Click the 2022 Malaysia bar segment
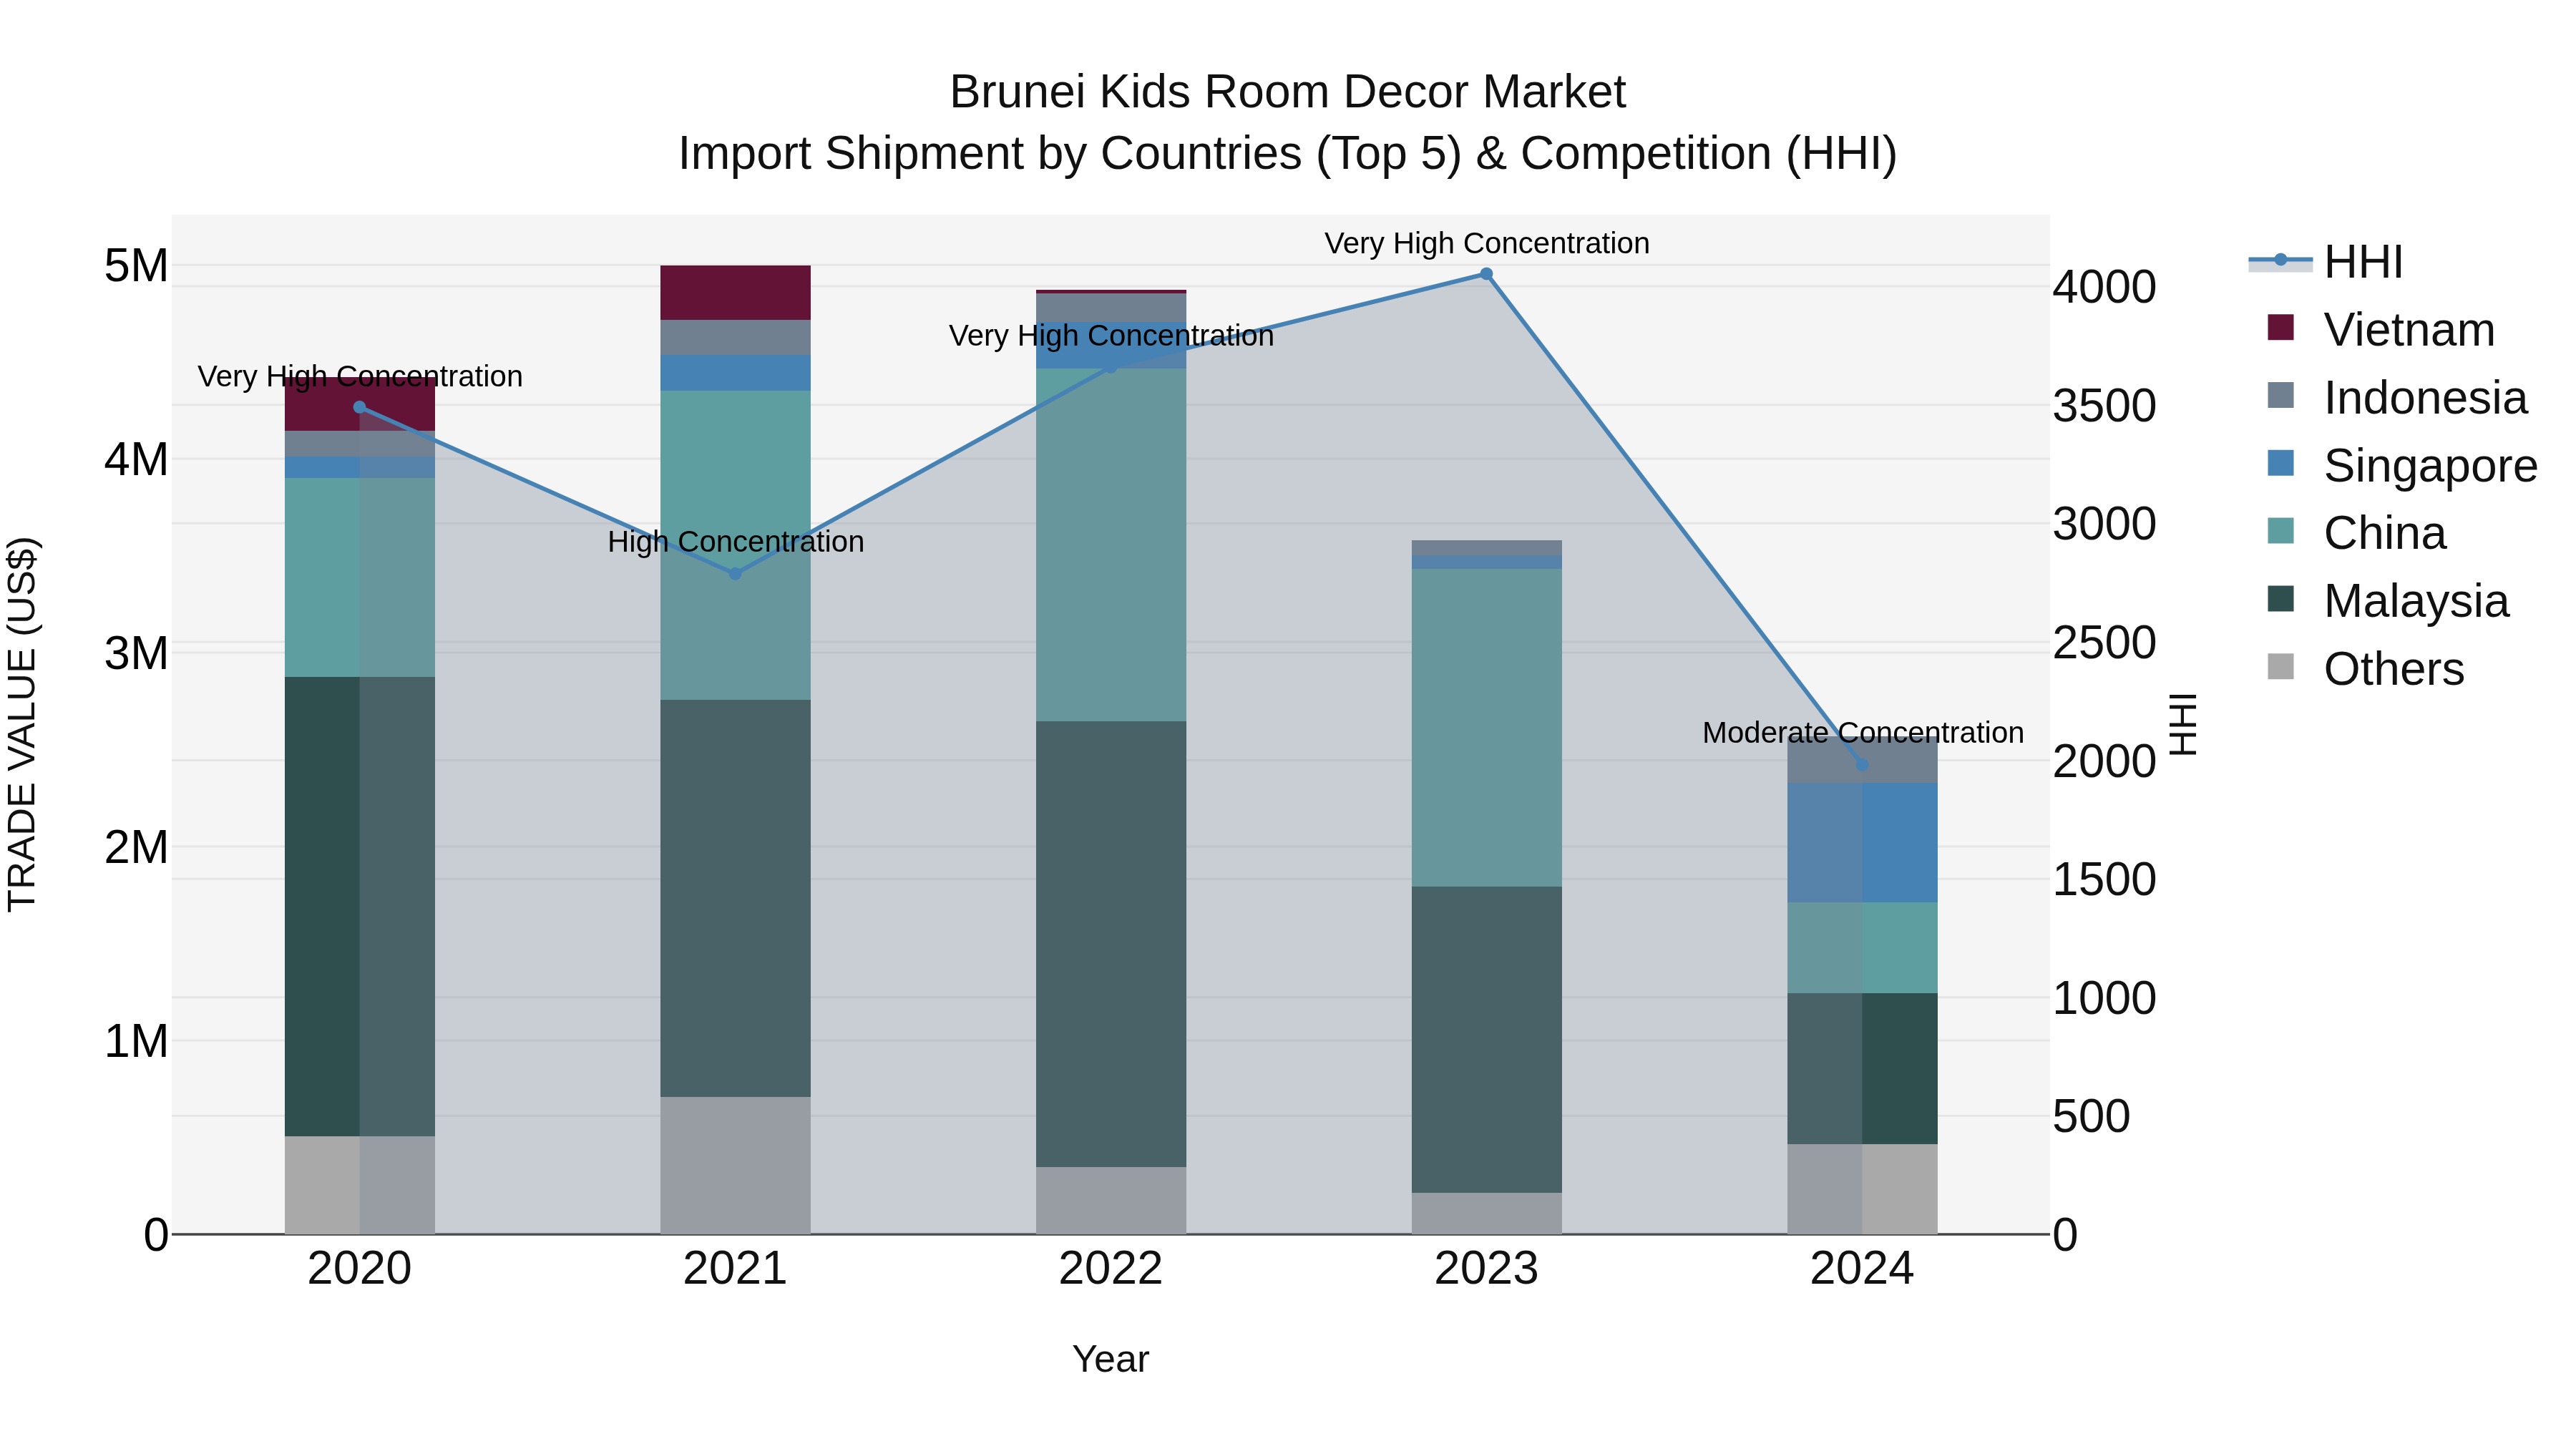Viewport: 2576px width, 1449px height. [x=1110, y=944]
